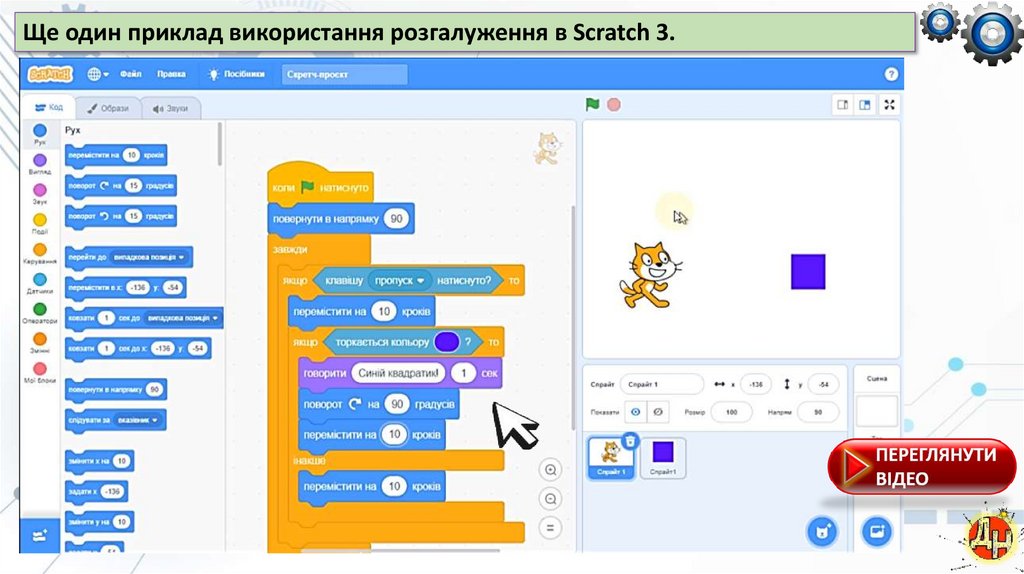Click the коли прапорець натиснуто hat block
Screen dimensions: 1024x574
321,183
